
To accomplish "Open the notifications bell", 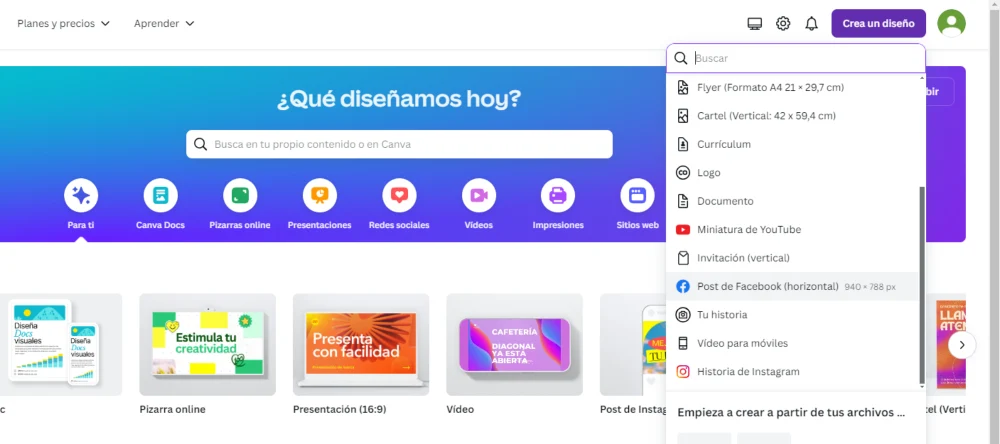I will point(811,24).
